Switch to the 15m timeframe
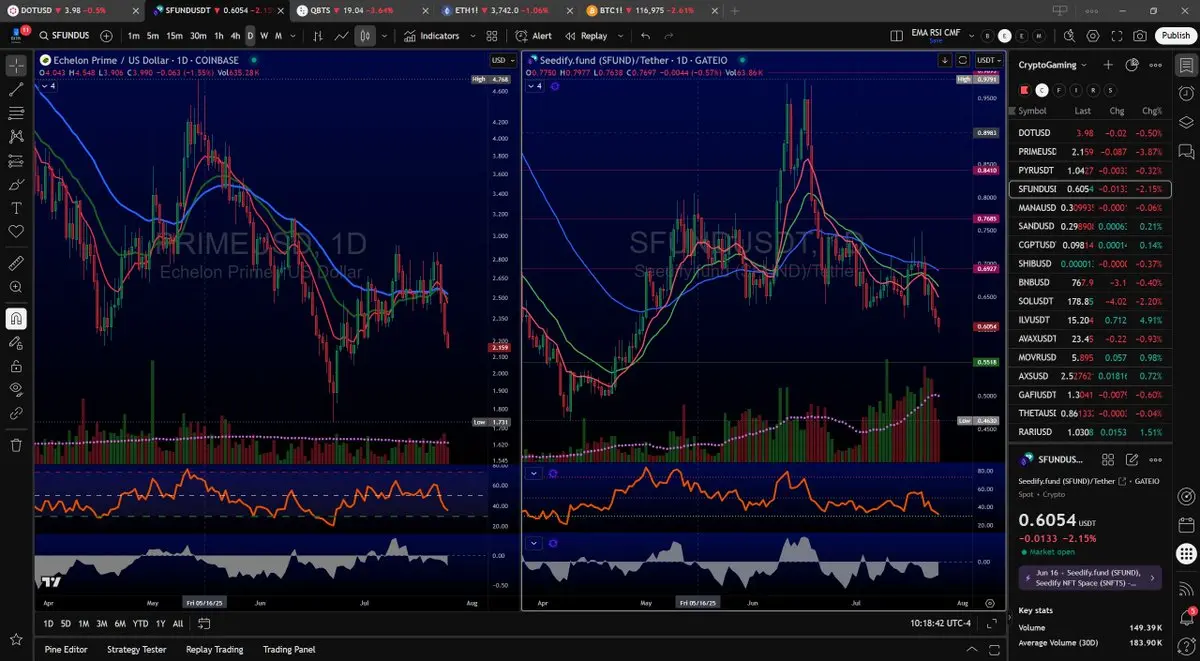Image resolution: width=1200 pixels, height=661 pixels. click(175, 36)
